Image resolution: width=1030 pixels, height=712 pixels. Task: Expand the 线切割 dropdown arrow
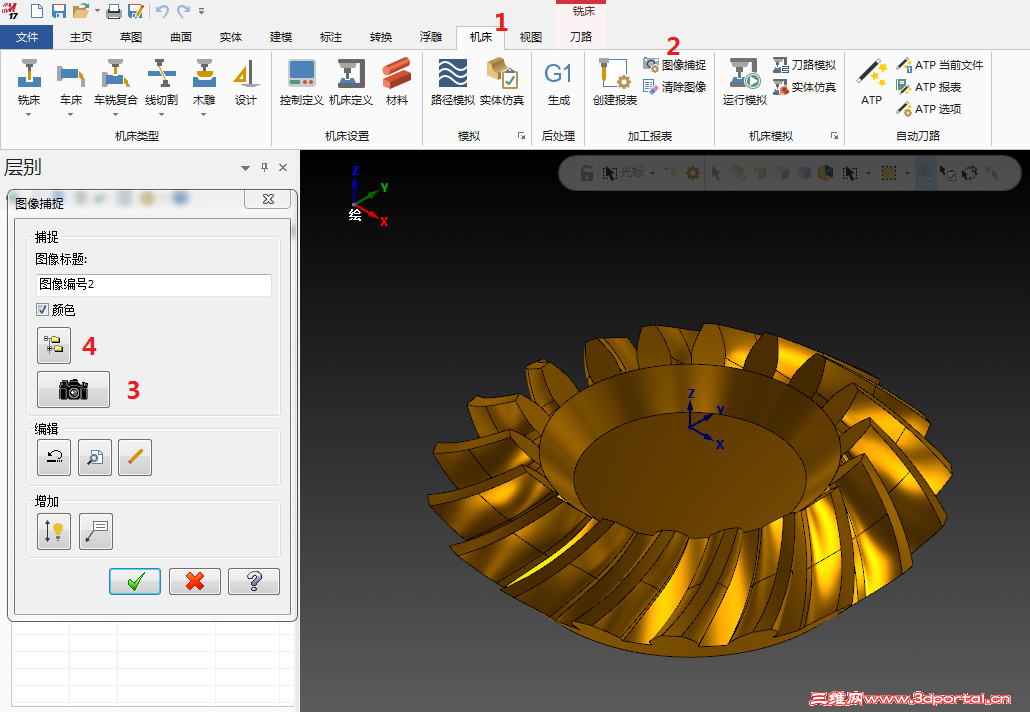point(161,115)
